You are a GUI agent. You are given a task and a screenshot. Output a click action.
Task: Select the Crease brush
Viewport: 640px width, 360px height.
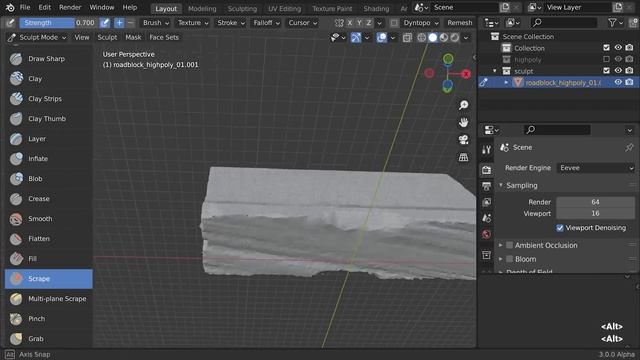[49, 199]
